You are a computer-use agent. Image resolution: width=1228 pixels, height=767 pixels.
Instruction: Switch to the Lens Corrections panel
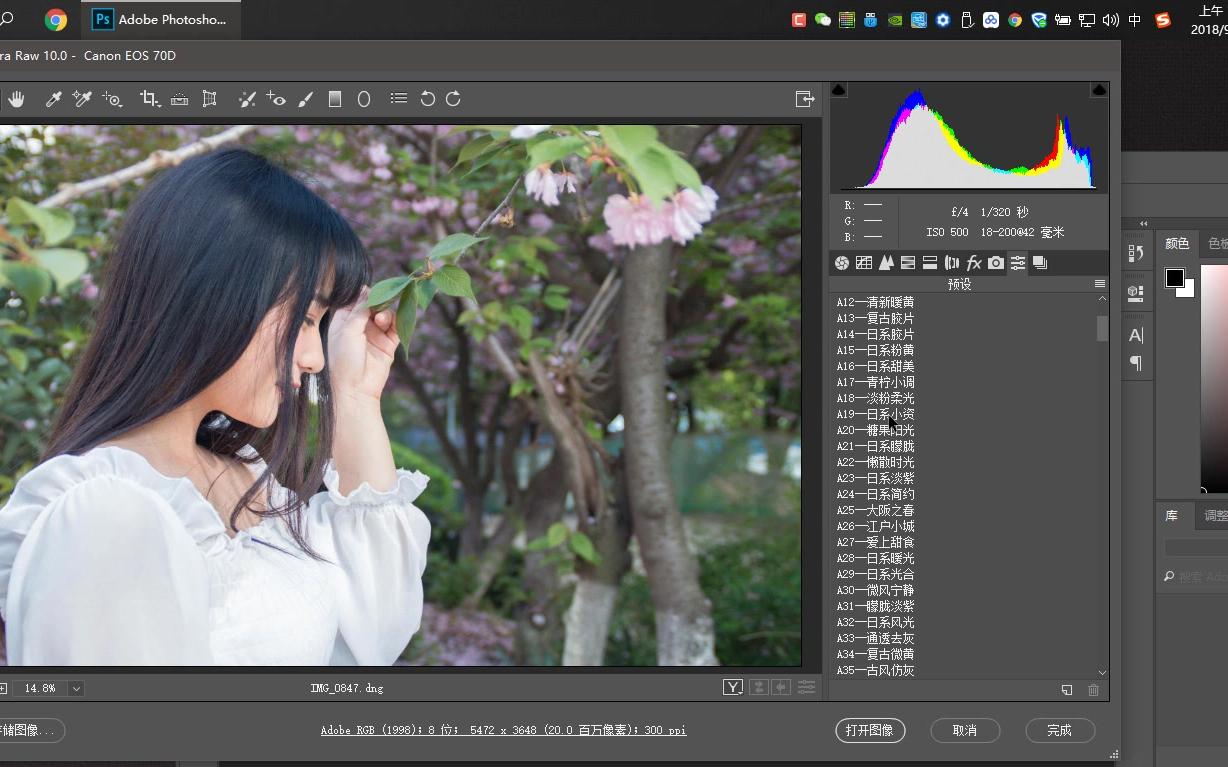[951, 262]
